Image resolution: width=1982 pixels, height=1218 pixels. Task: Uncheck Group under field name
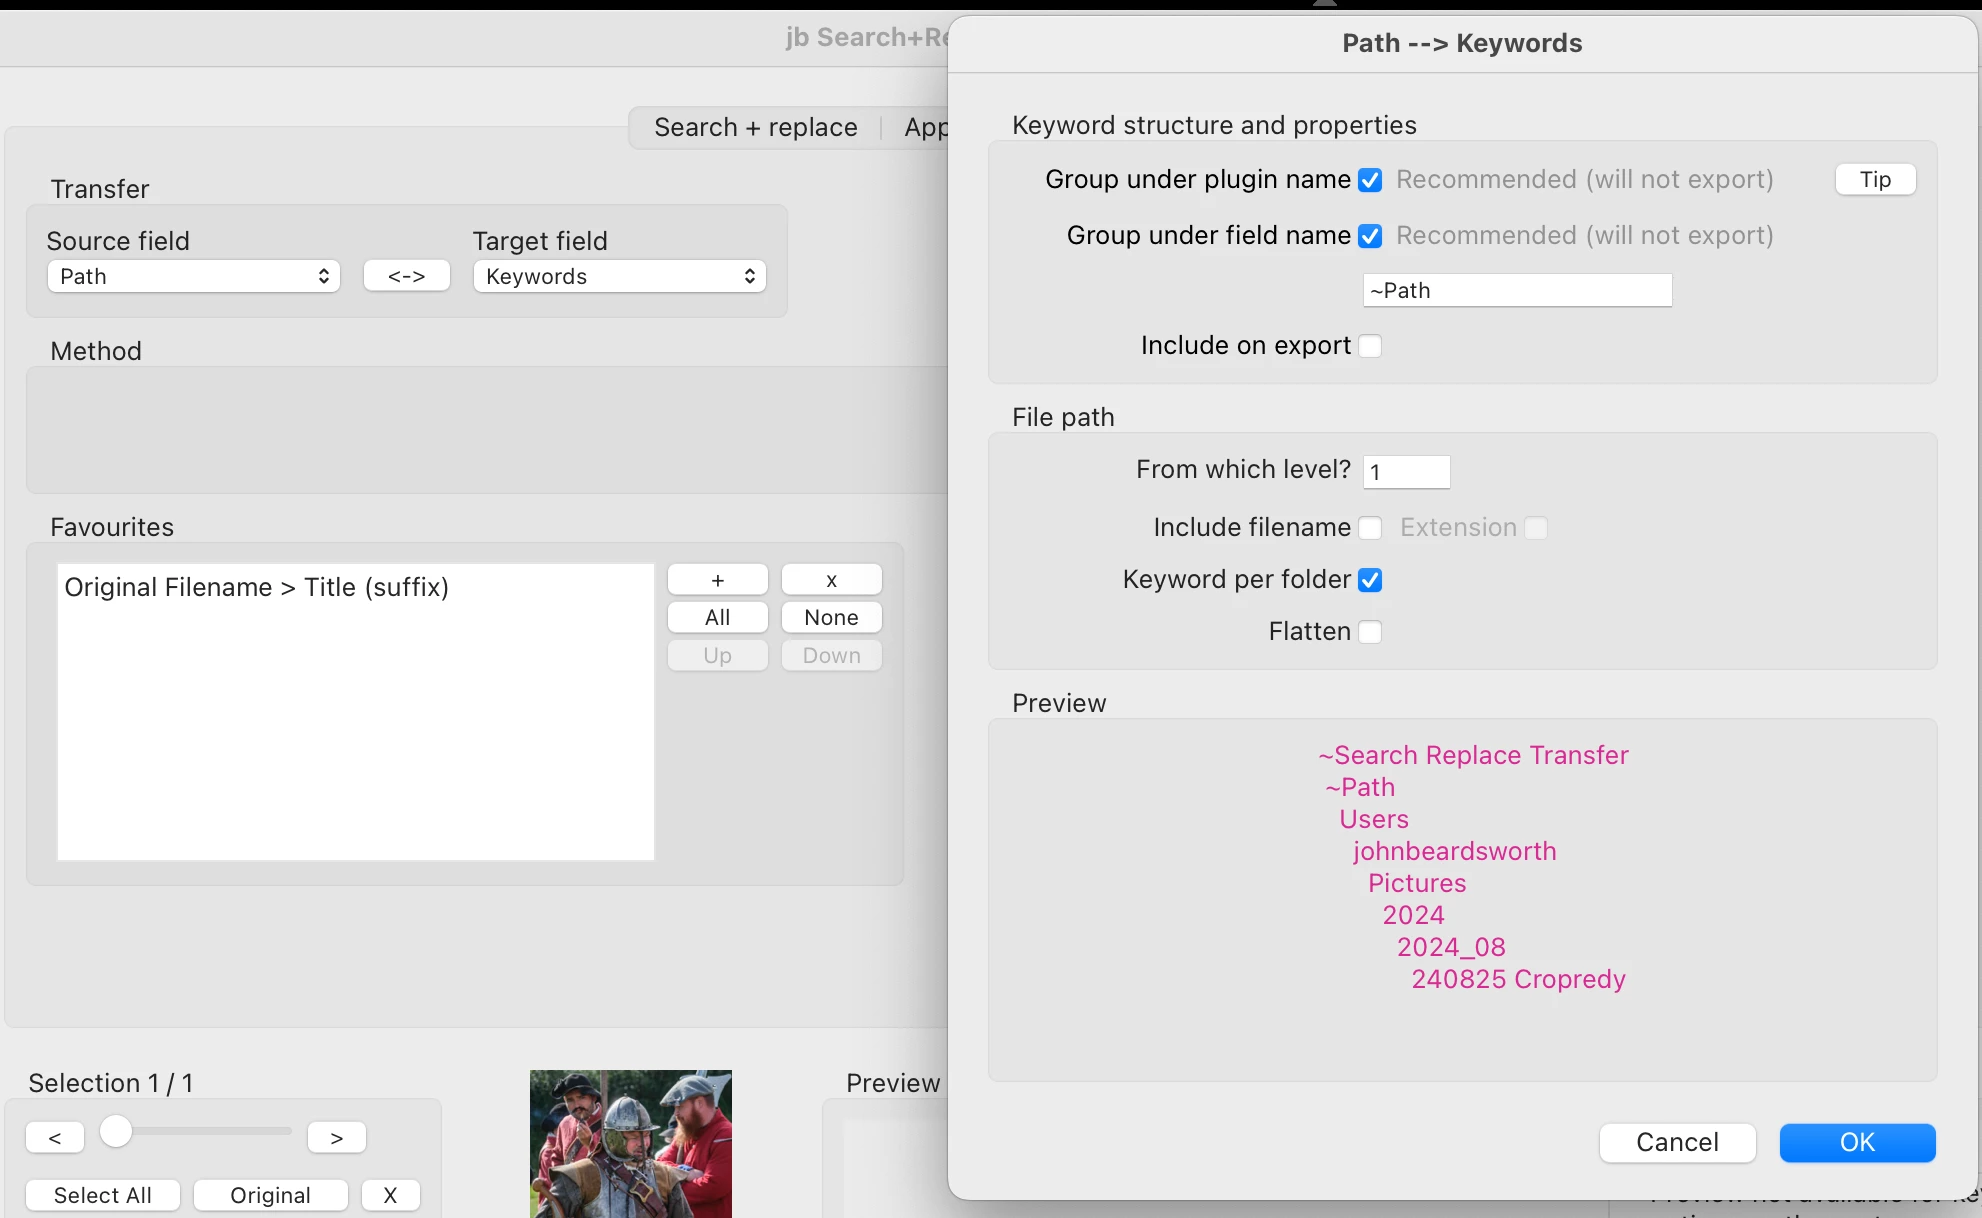click(1370, 236)
